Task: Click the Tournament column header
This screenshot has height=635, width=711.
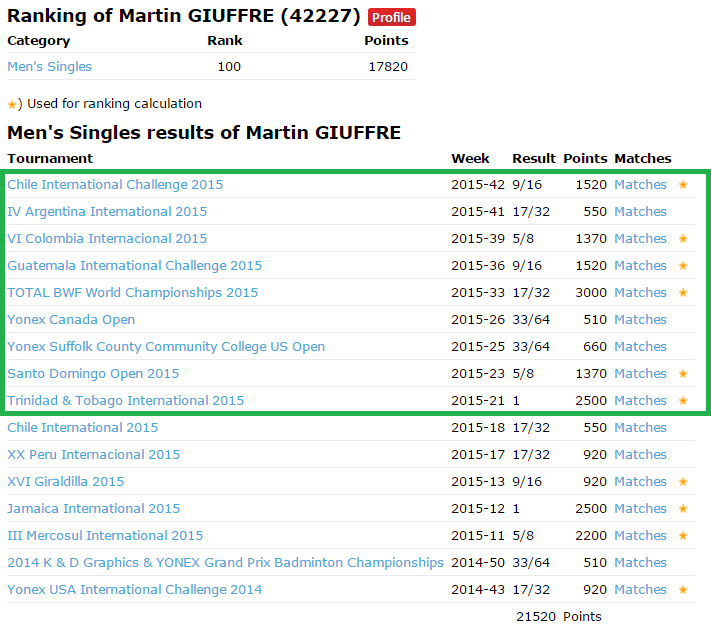Action: pyautogui.click(x=50, y=158)
